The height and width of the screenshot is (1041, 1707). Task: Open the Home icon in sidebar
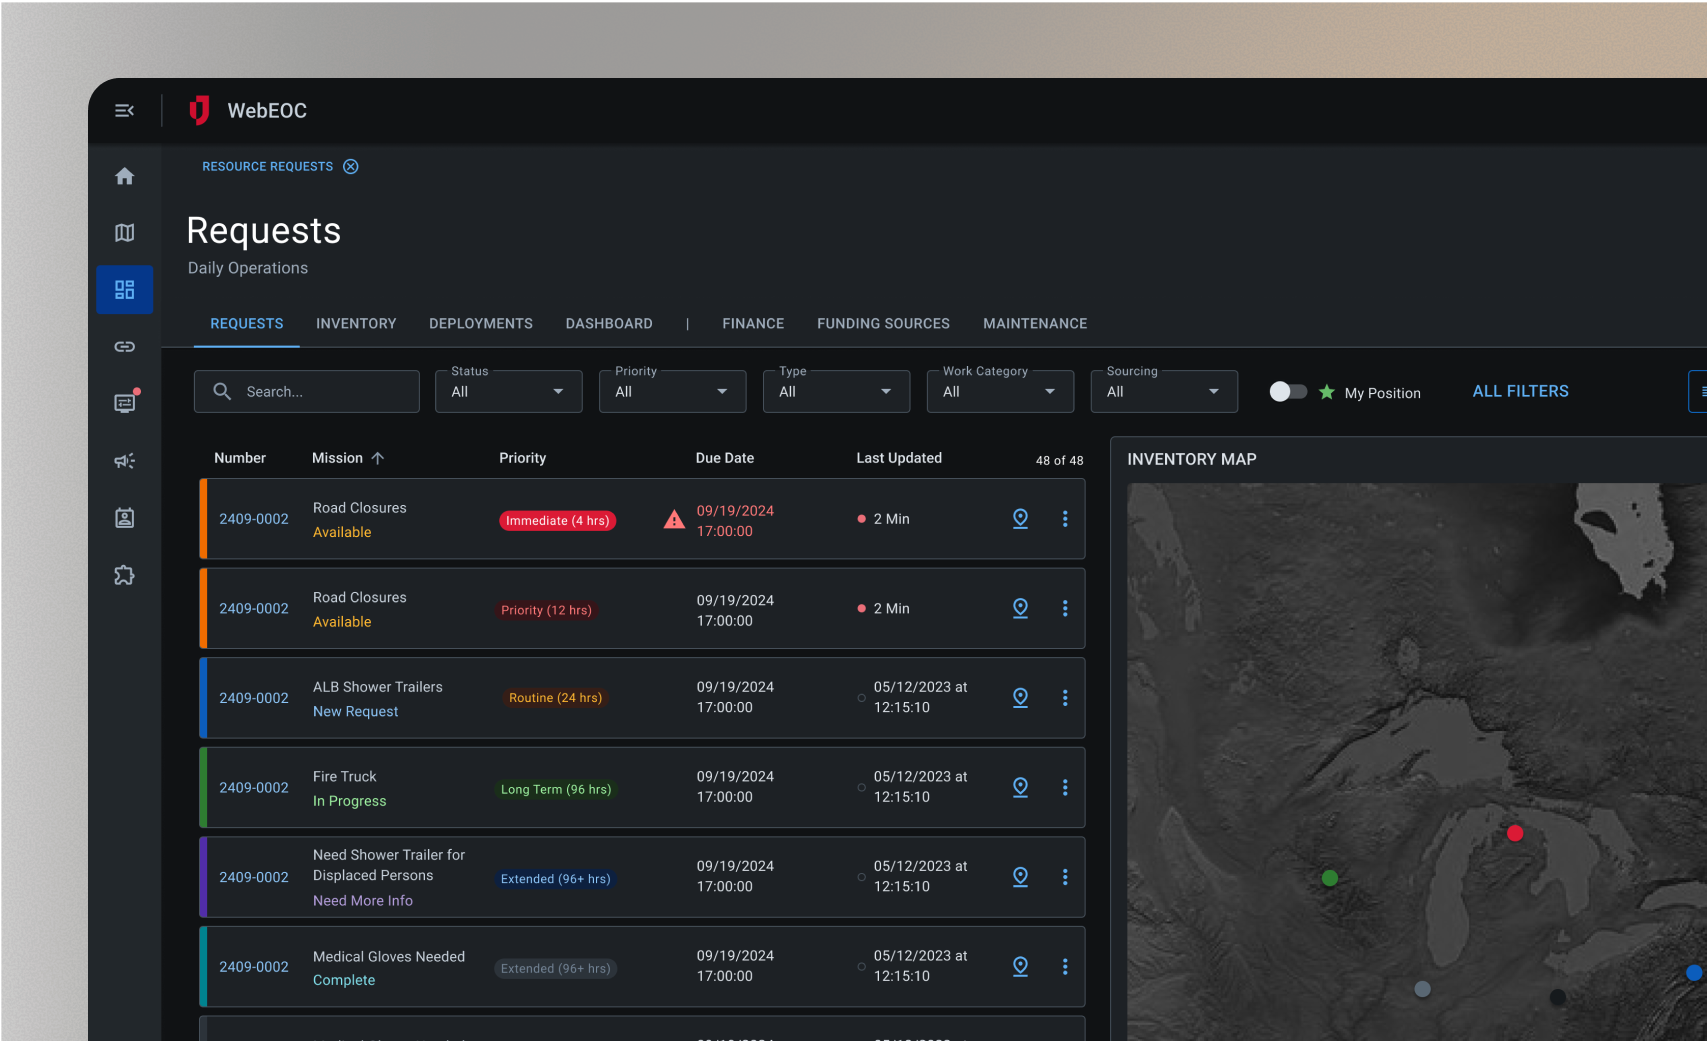click(x=124, y=176)
